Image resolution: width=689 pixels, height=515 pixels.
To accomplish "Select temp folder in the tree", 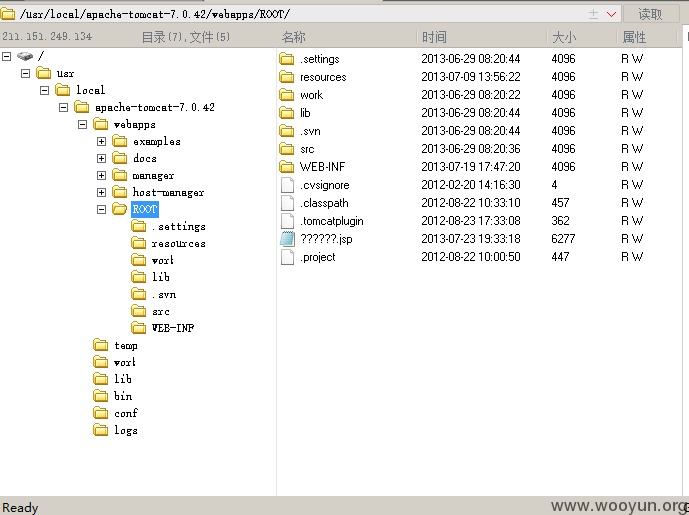I will pos(126,346).
